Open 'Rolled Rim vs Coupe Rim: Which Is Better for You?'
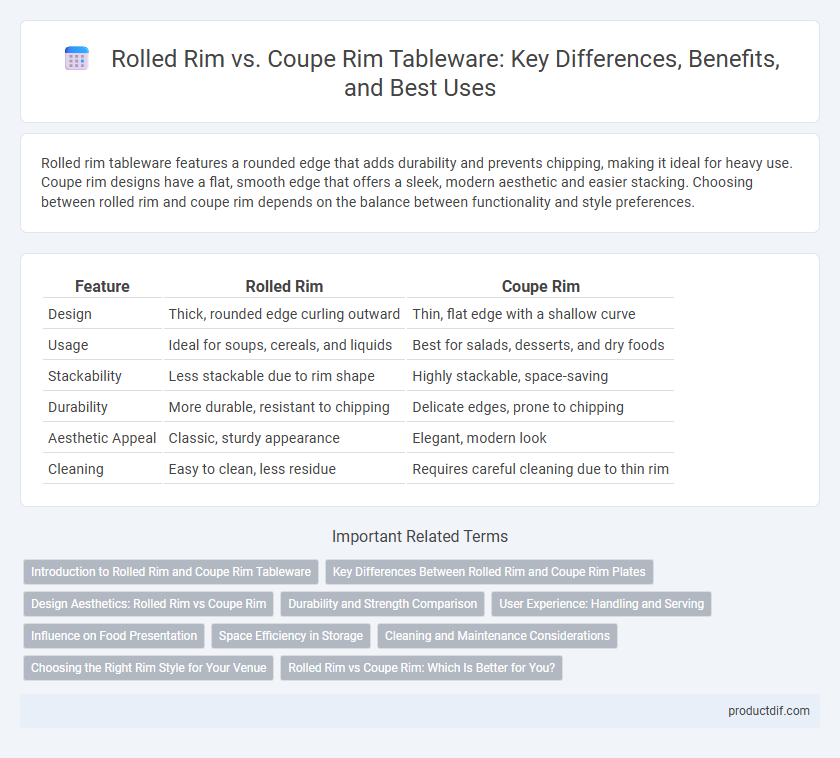Image resolution: width=840 pixels, height=758 pixels. click(x=422, y=668)
